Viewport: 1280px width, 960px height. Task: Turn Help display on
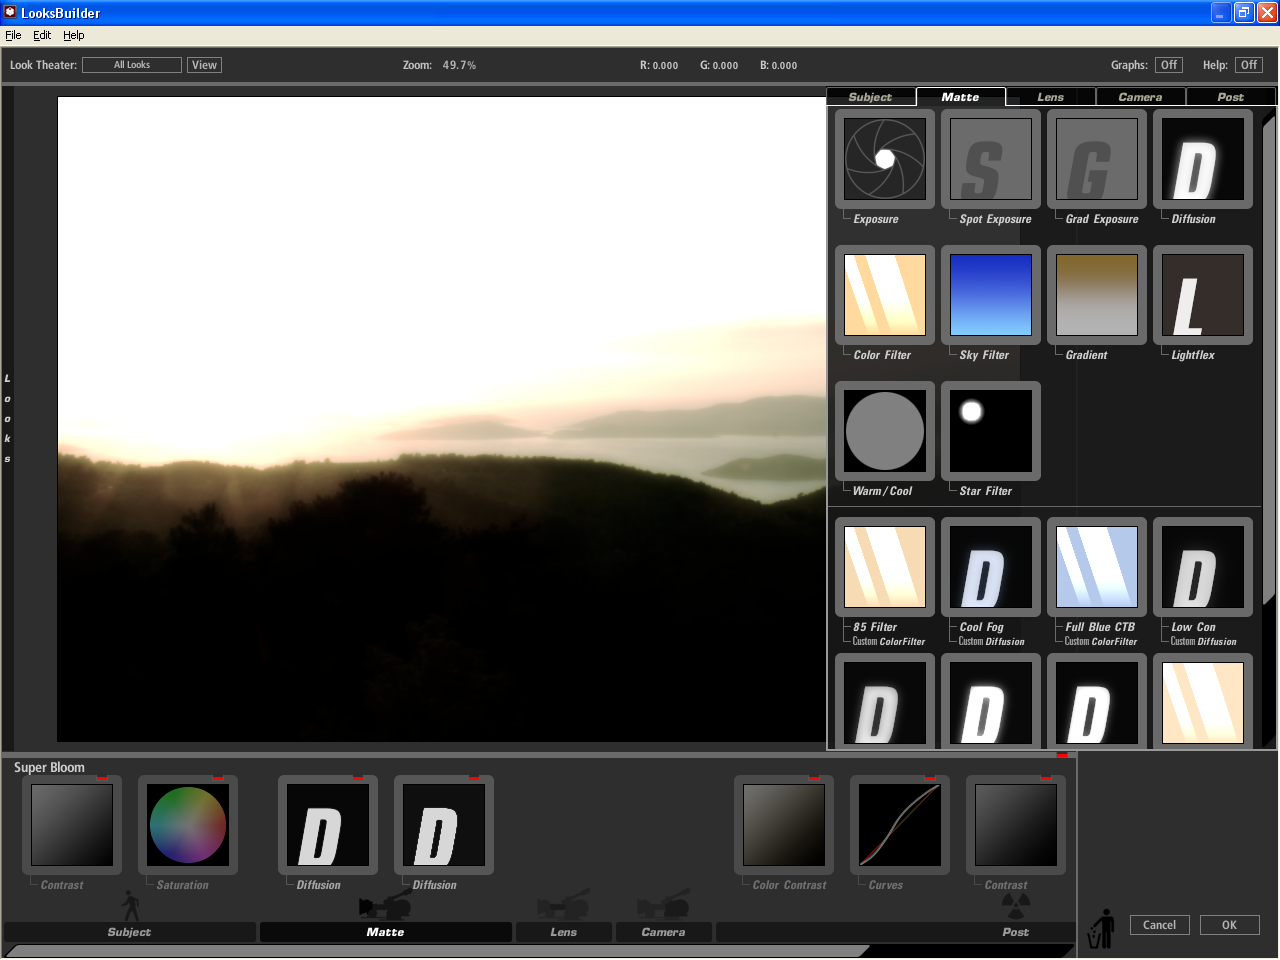pos(1248,64)
